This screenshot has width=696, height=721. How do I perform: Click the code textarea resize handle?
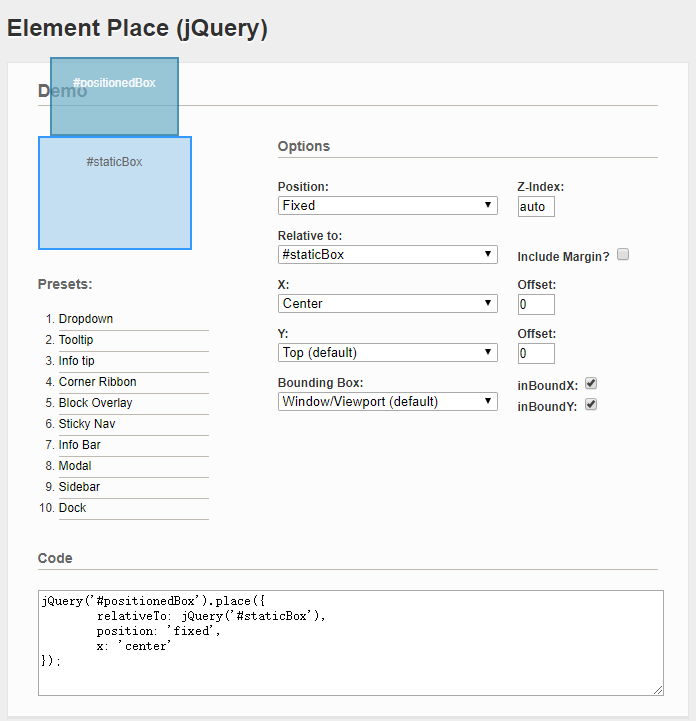point(658,690)
